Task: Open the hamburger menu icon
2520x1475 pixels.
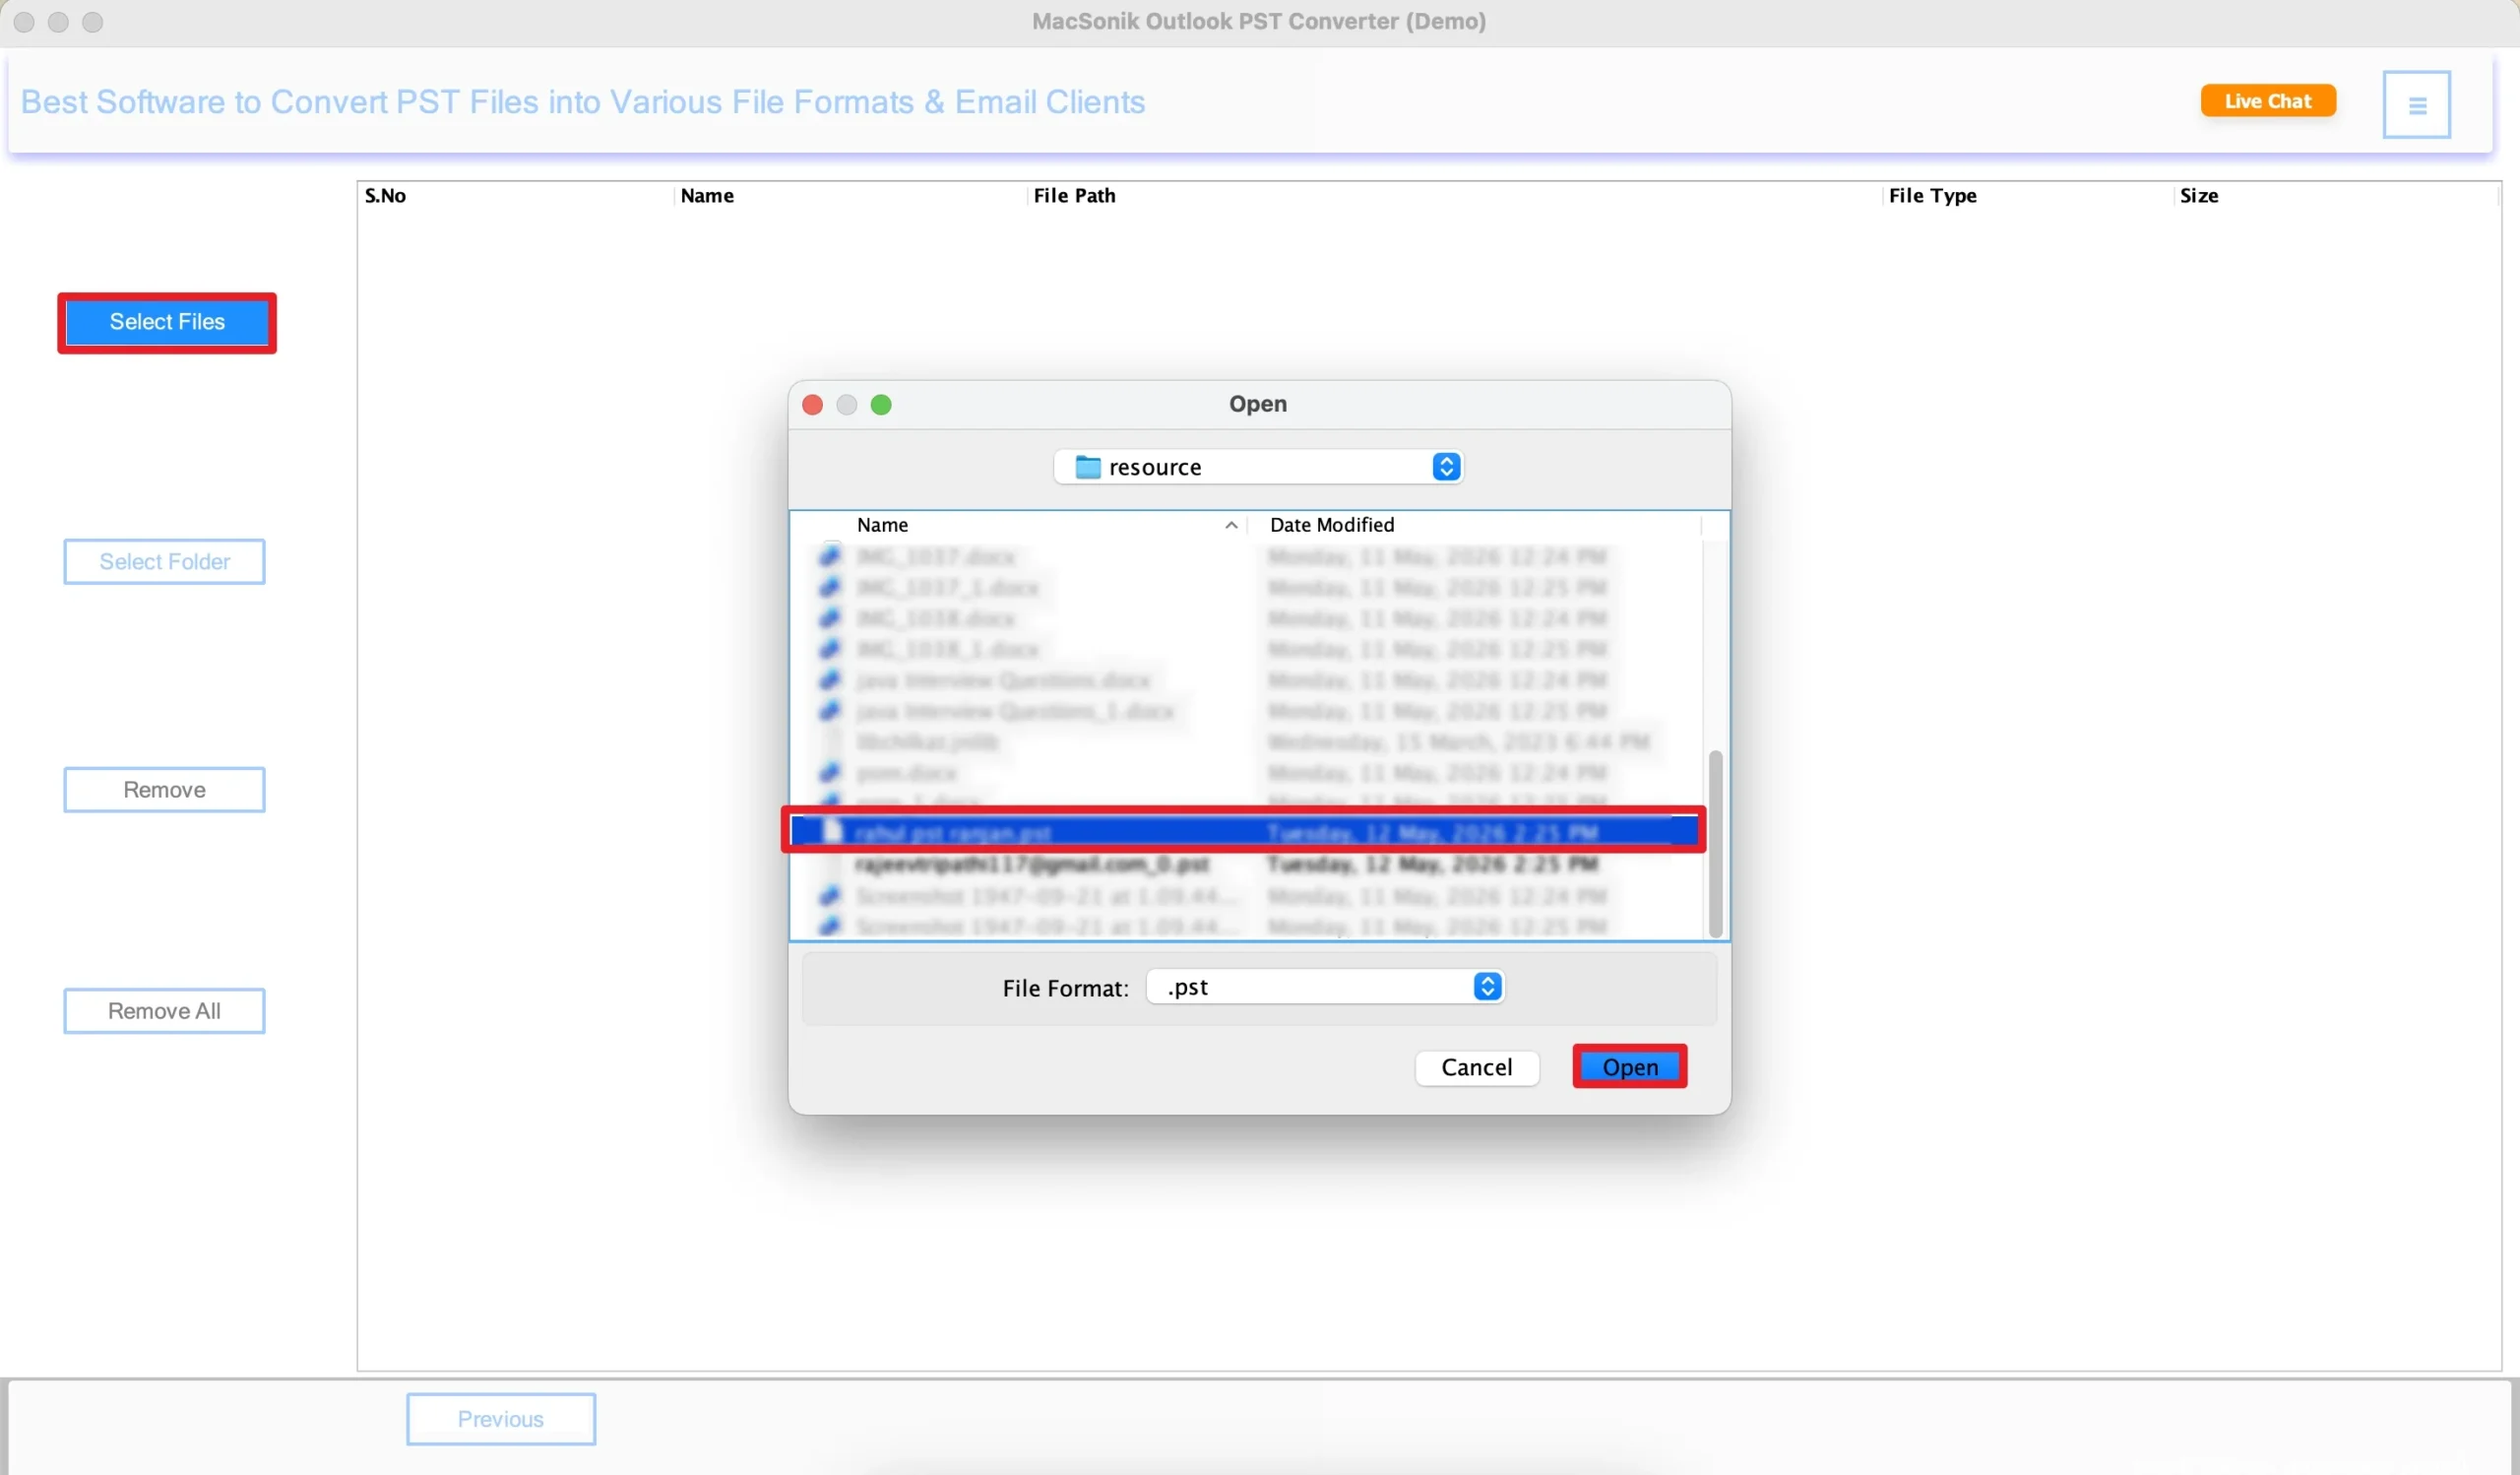Action: [x=2416, y=104]
